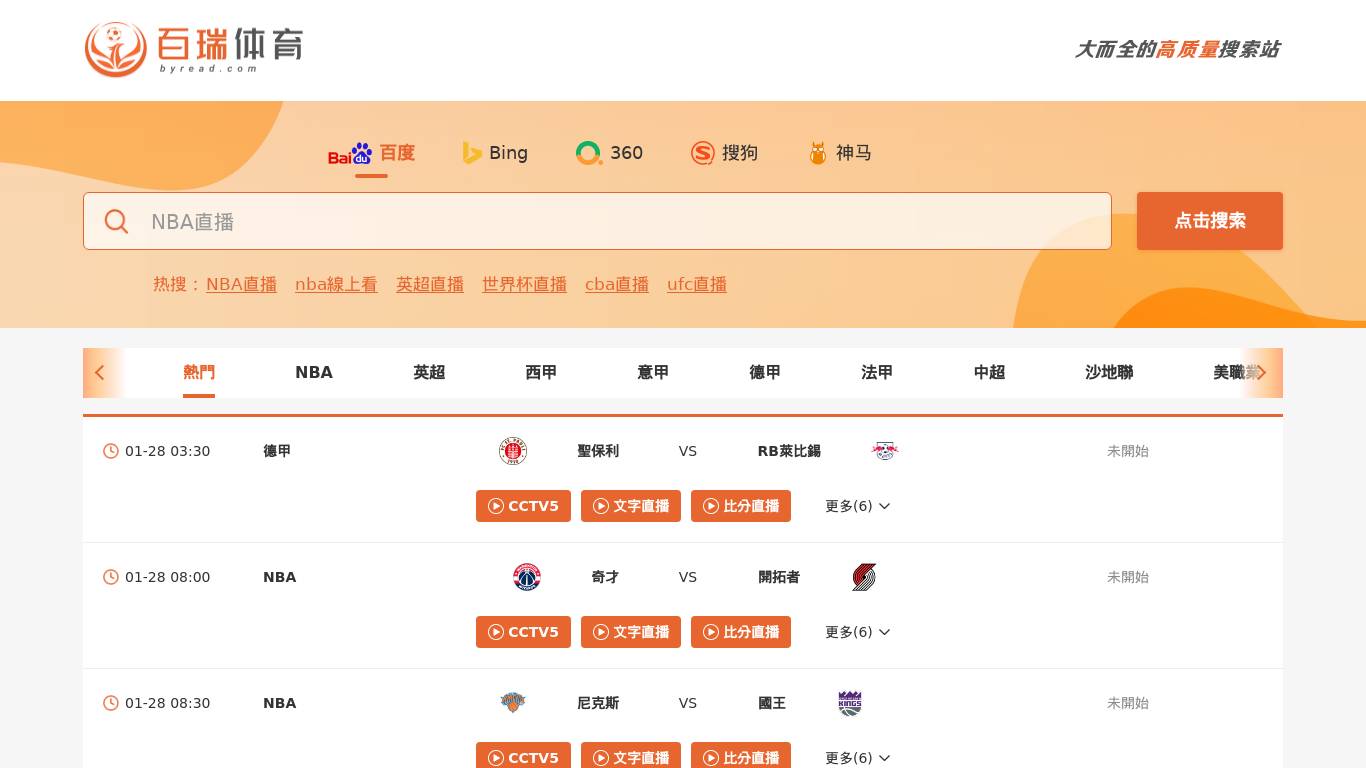Screen dimensions: 1366x768
Task: Click the 聖保利 team logo
Action: pos(513,451)
